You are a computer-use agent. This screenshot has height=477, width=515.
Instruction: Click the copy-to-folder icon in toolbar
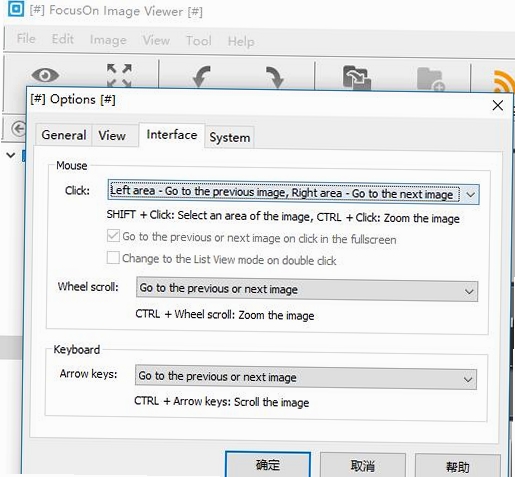pyautogui.click(x=357, y=78)
